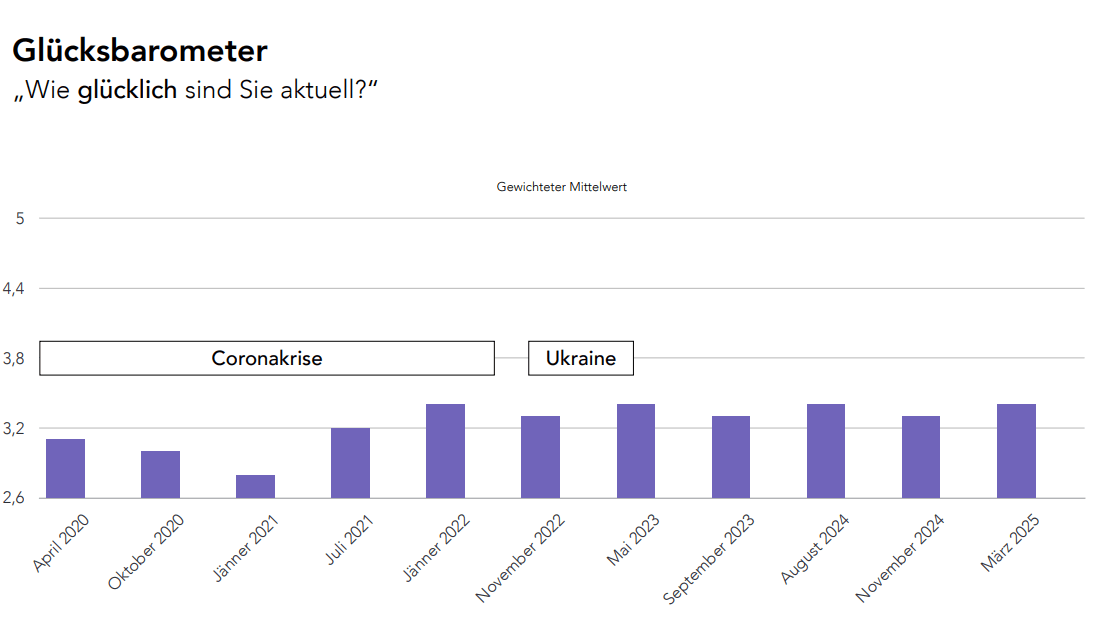Click the Mai 2023 bar
The width and height of the screenshot is (1097, 632).
coord(636,451)
